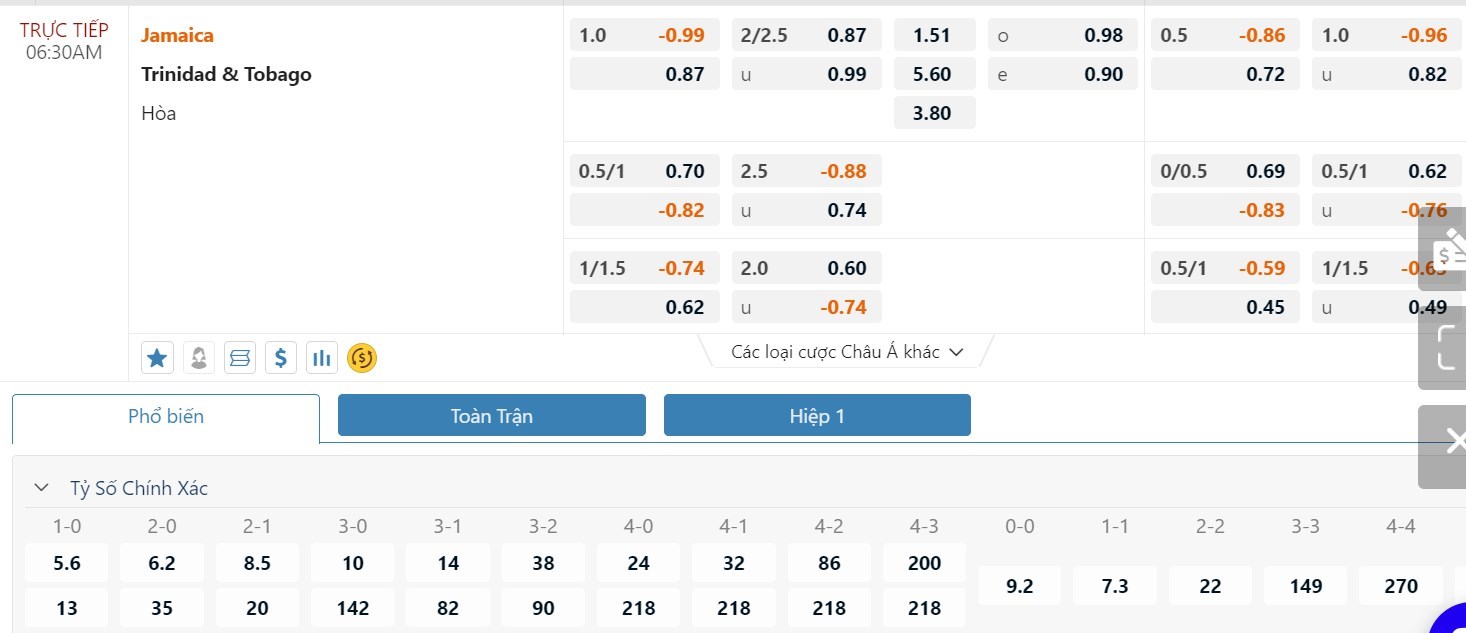Click the stacked layers icon under Hòa
1466x633 pixels.
click(240, 357)
